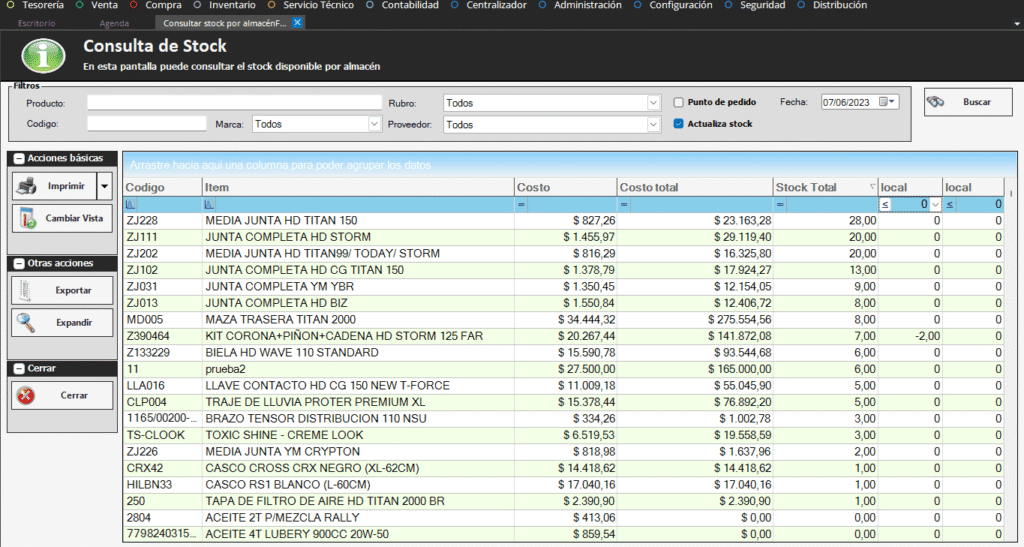Click the Cambiar Vista icon button
1024x547 pixels.
pos(29,218)
